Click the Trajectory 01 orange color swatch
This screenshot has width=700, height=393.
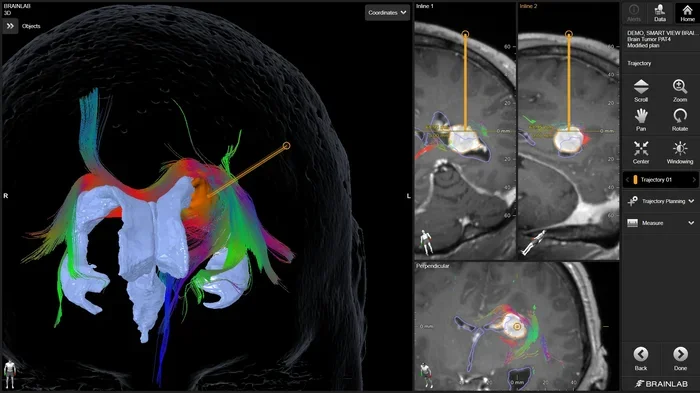[x=635, y=180]
